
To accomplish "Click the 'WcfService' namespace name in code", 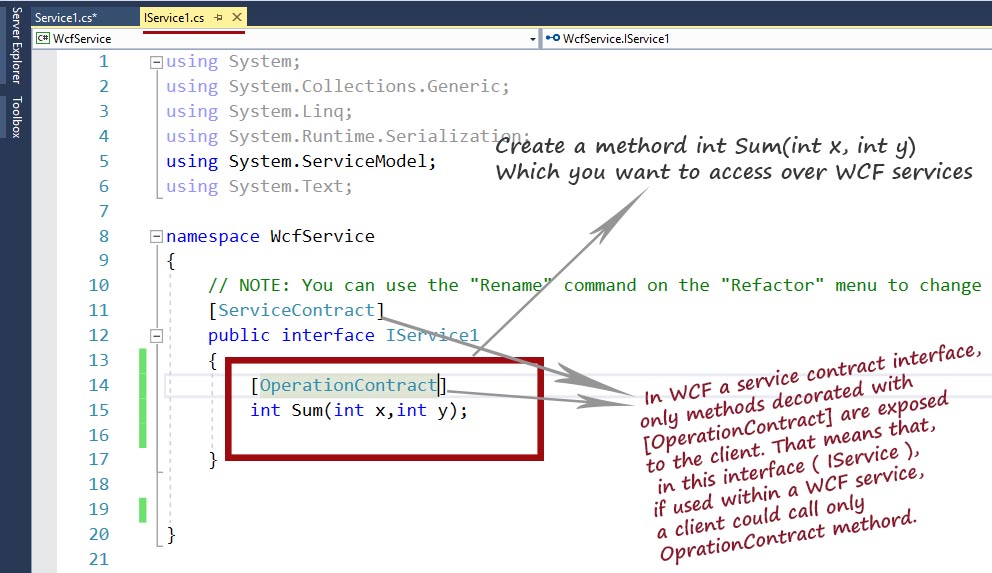I will [322, 237].
